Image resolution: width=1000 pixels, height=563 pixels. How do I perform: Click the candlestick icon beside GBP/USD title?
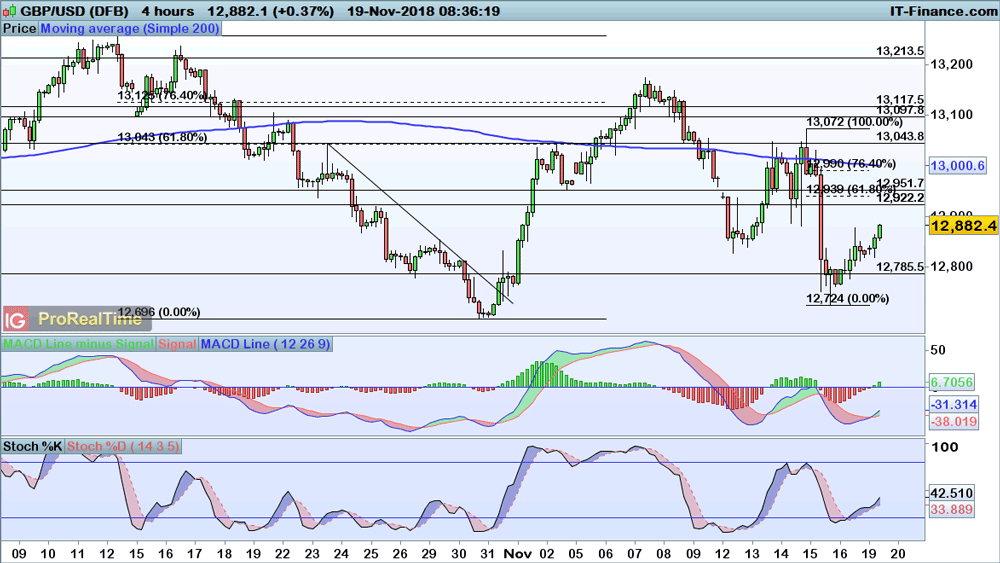click(x=9, y=11)
